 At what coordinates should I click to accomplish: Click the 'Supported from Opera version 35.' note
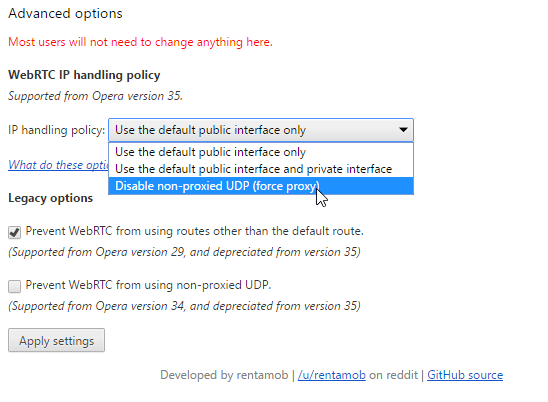[x=95, y=96]
